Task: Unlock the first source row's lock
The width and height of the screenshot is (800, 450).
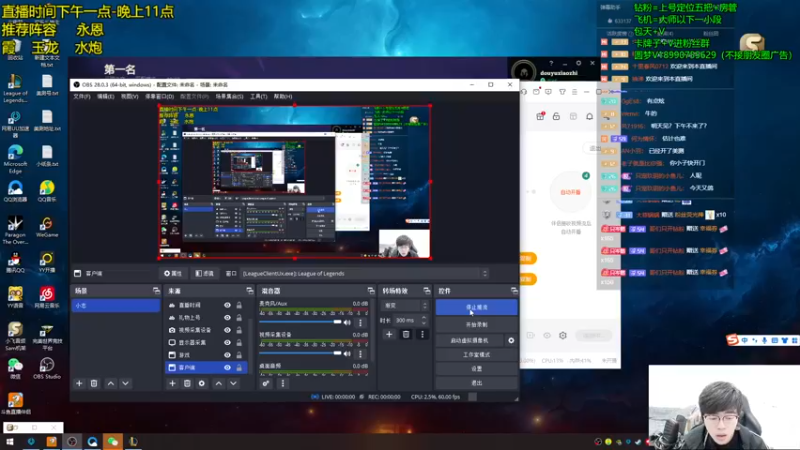Action: [x=239, y=305]
